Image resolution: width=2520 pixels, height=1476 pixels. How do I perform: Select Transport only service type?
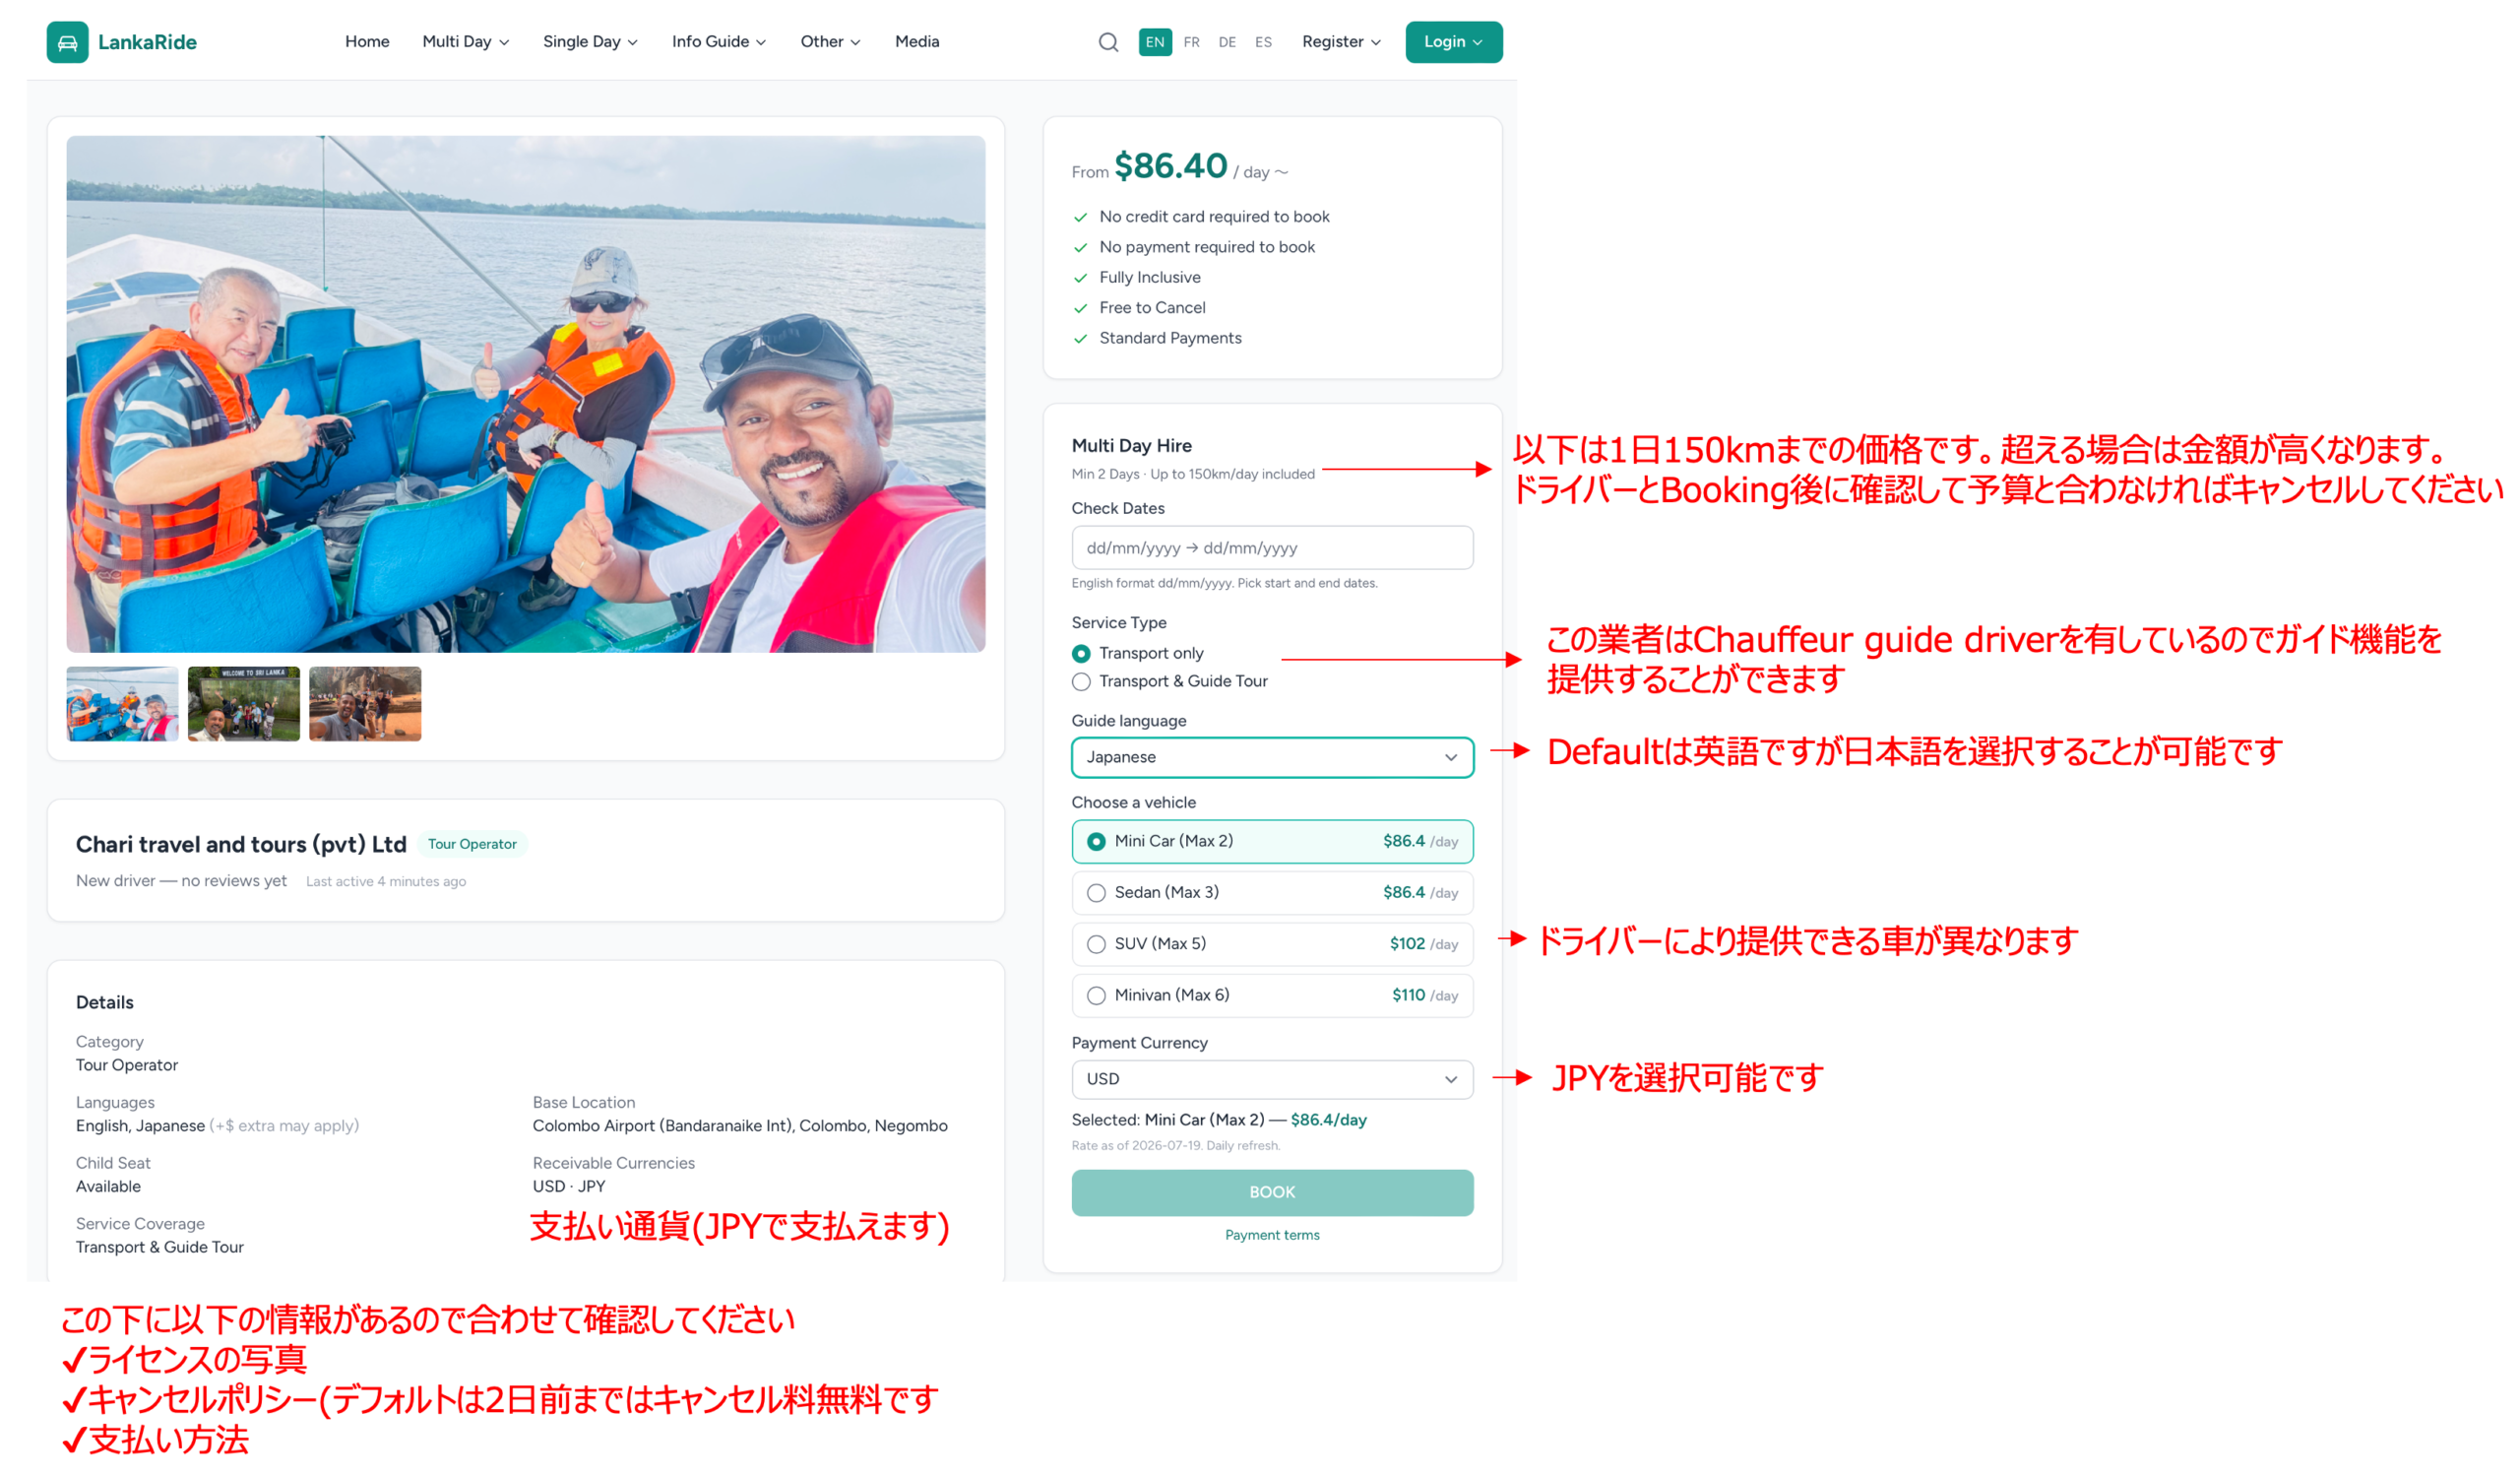point(1137,653)
